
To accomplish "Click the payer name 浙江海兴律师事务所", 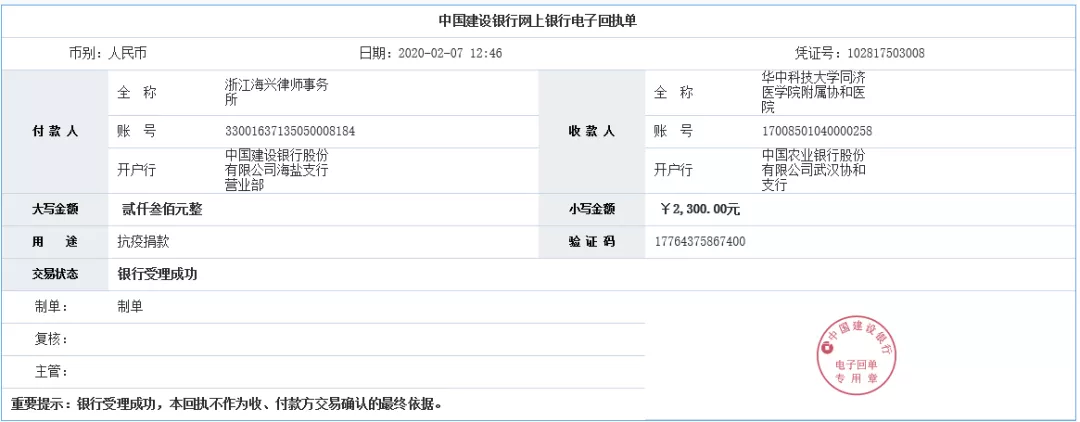I will click(276, 92).
